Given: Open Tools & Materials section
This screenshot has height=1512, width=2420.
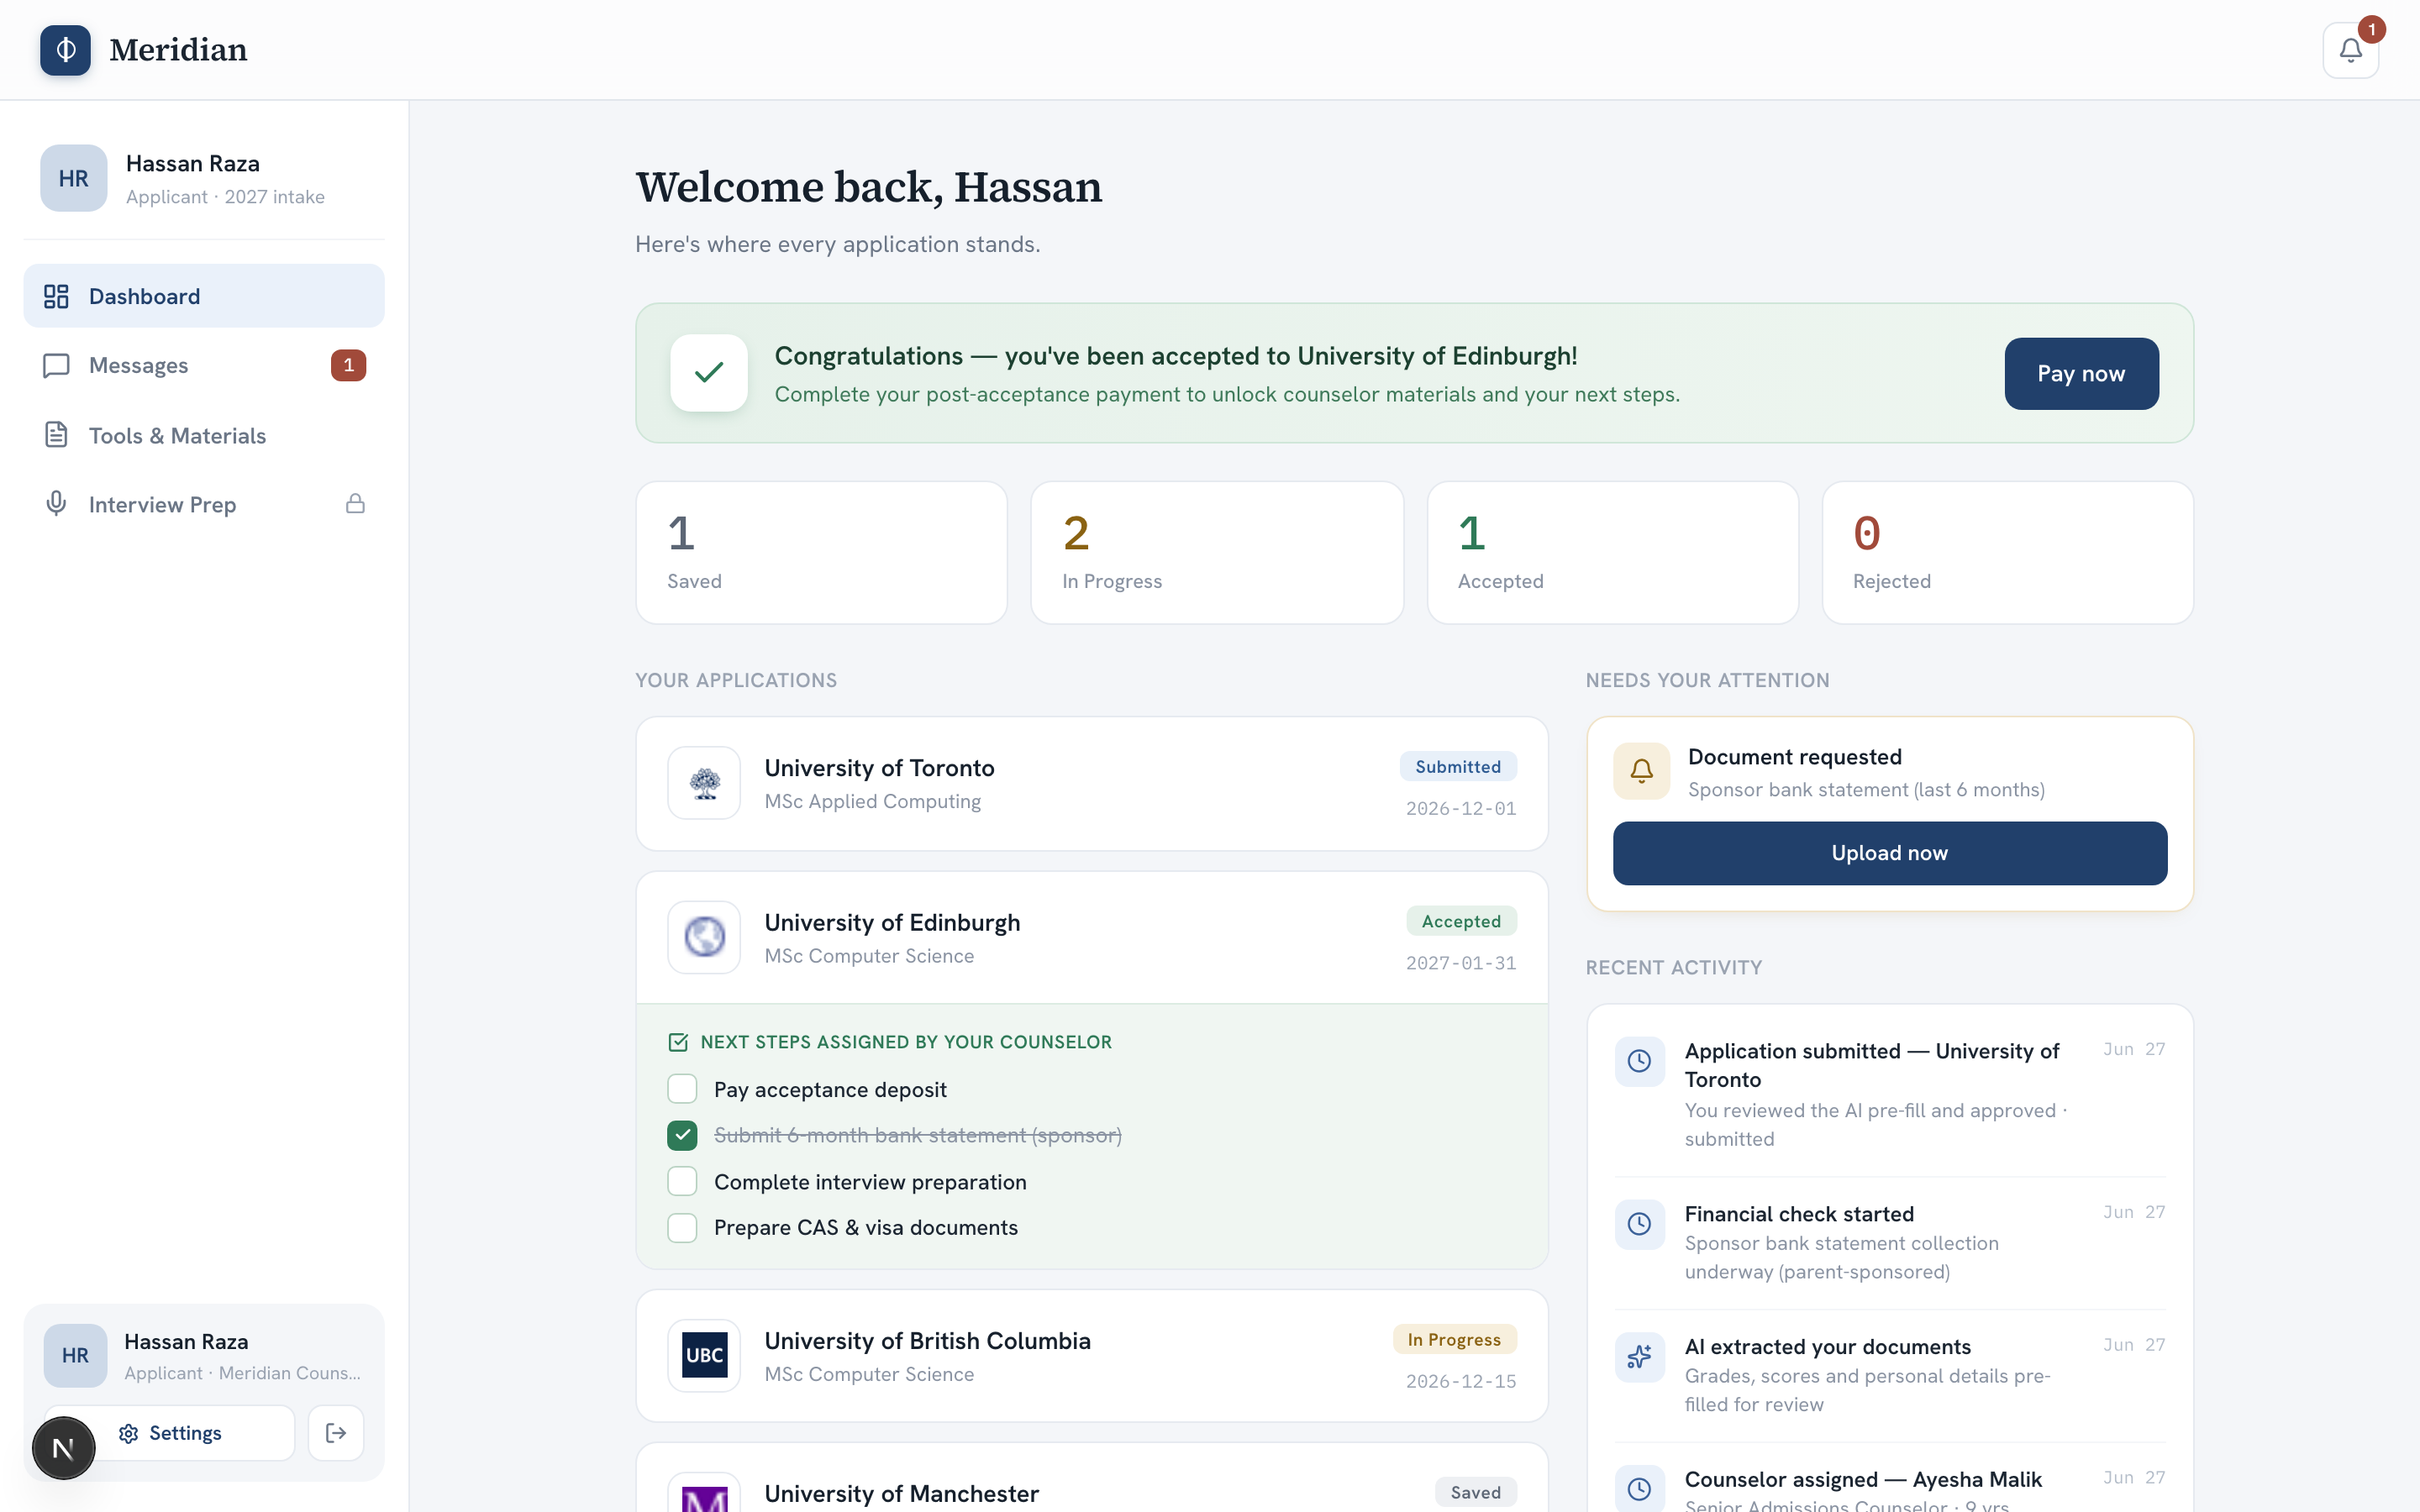Looking at the screenshot, I should click(x=204, y=435).
